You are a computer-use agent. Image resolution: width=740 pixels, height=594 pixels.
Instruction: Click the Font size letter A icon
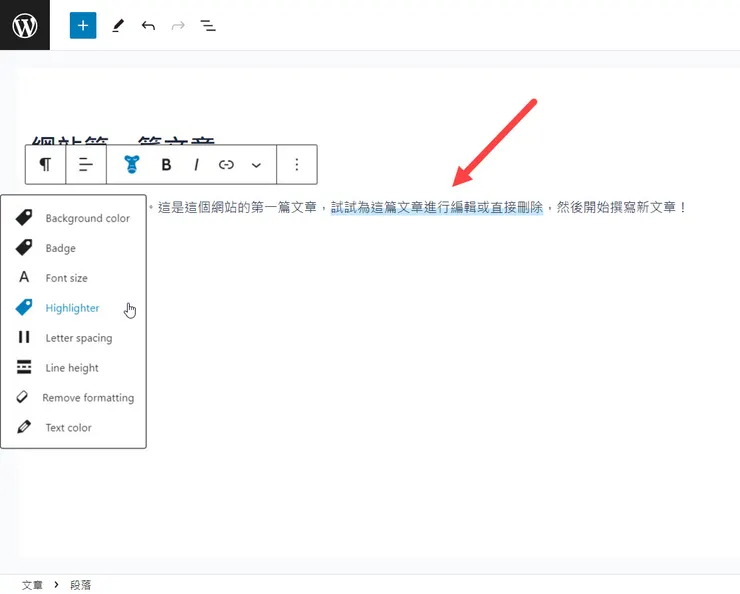point(24,277)
